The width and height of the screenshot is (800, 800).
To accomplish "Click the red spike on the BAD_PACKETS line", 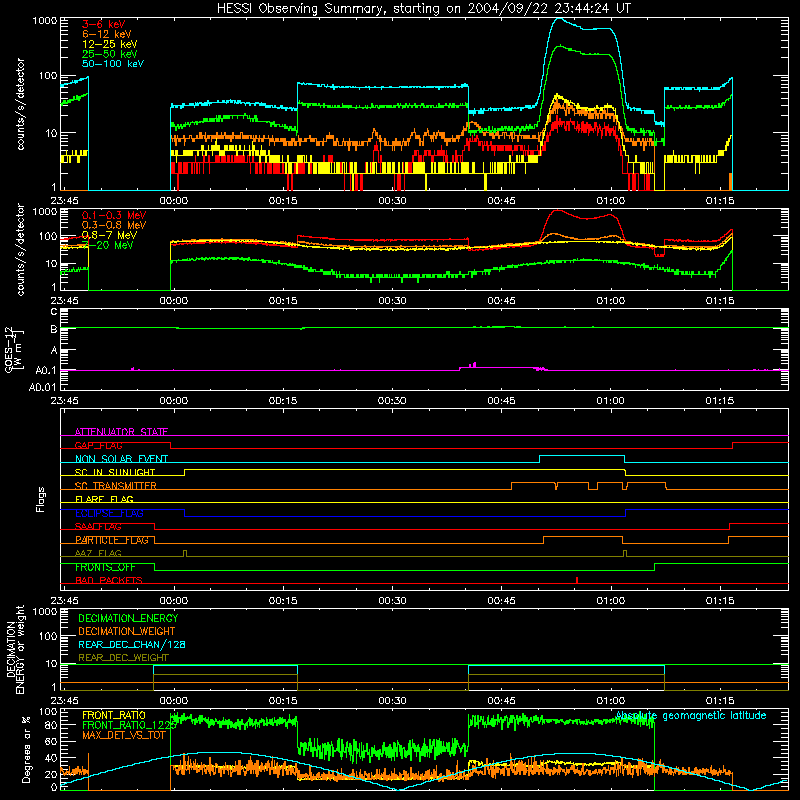I will 577,580.
